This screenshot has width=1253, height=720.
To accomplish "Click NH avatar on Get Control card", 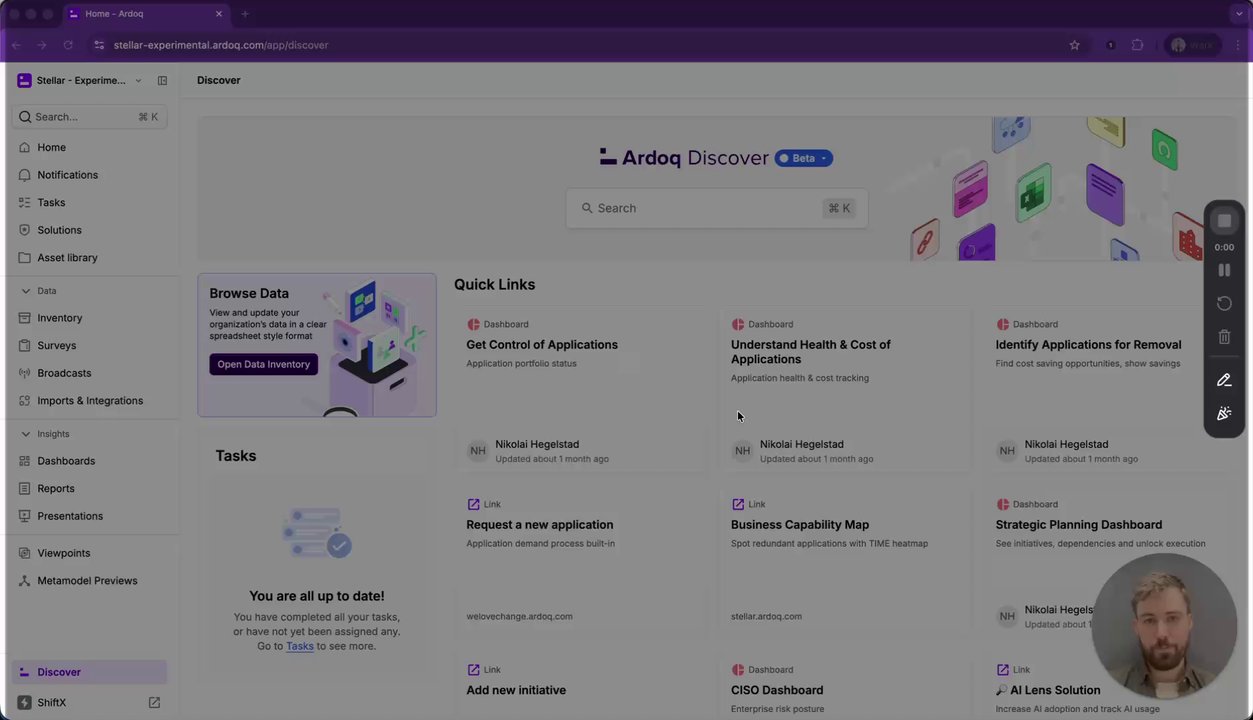I will pos(478,451).
